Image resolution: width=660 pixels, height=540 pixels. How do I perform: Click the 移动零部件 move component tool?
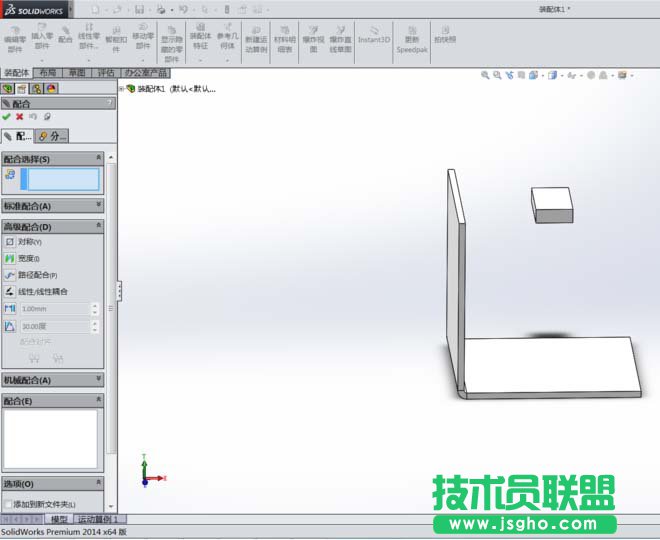[143, 37]
